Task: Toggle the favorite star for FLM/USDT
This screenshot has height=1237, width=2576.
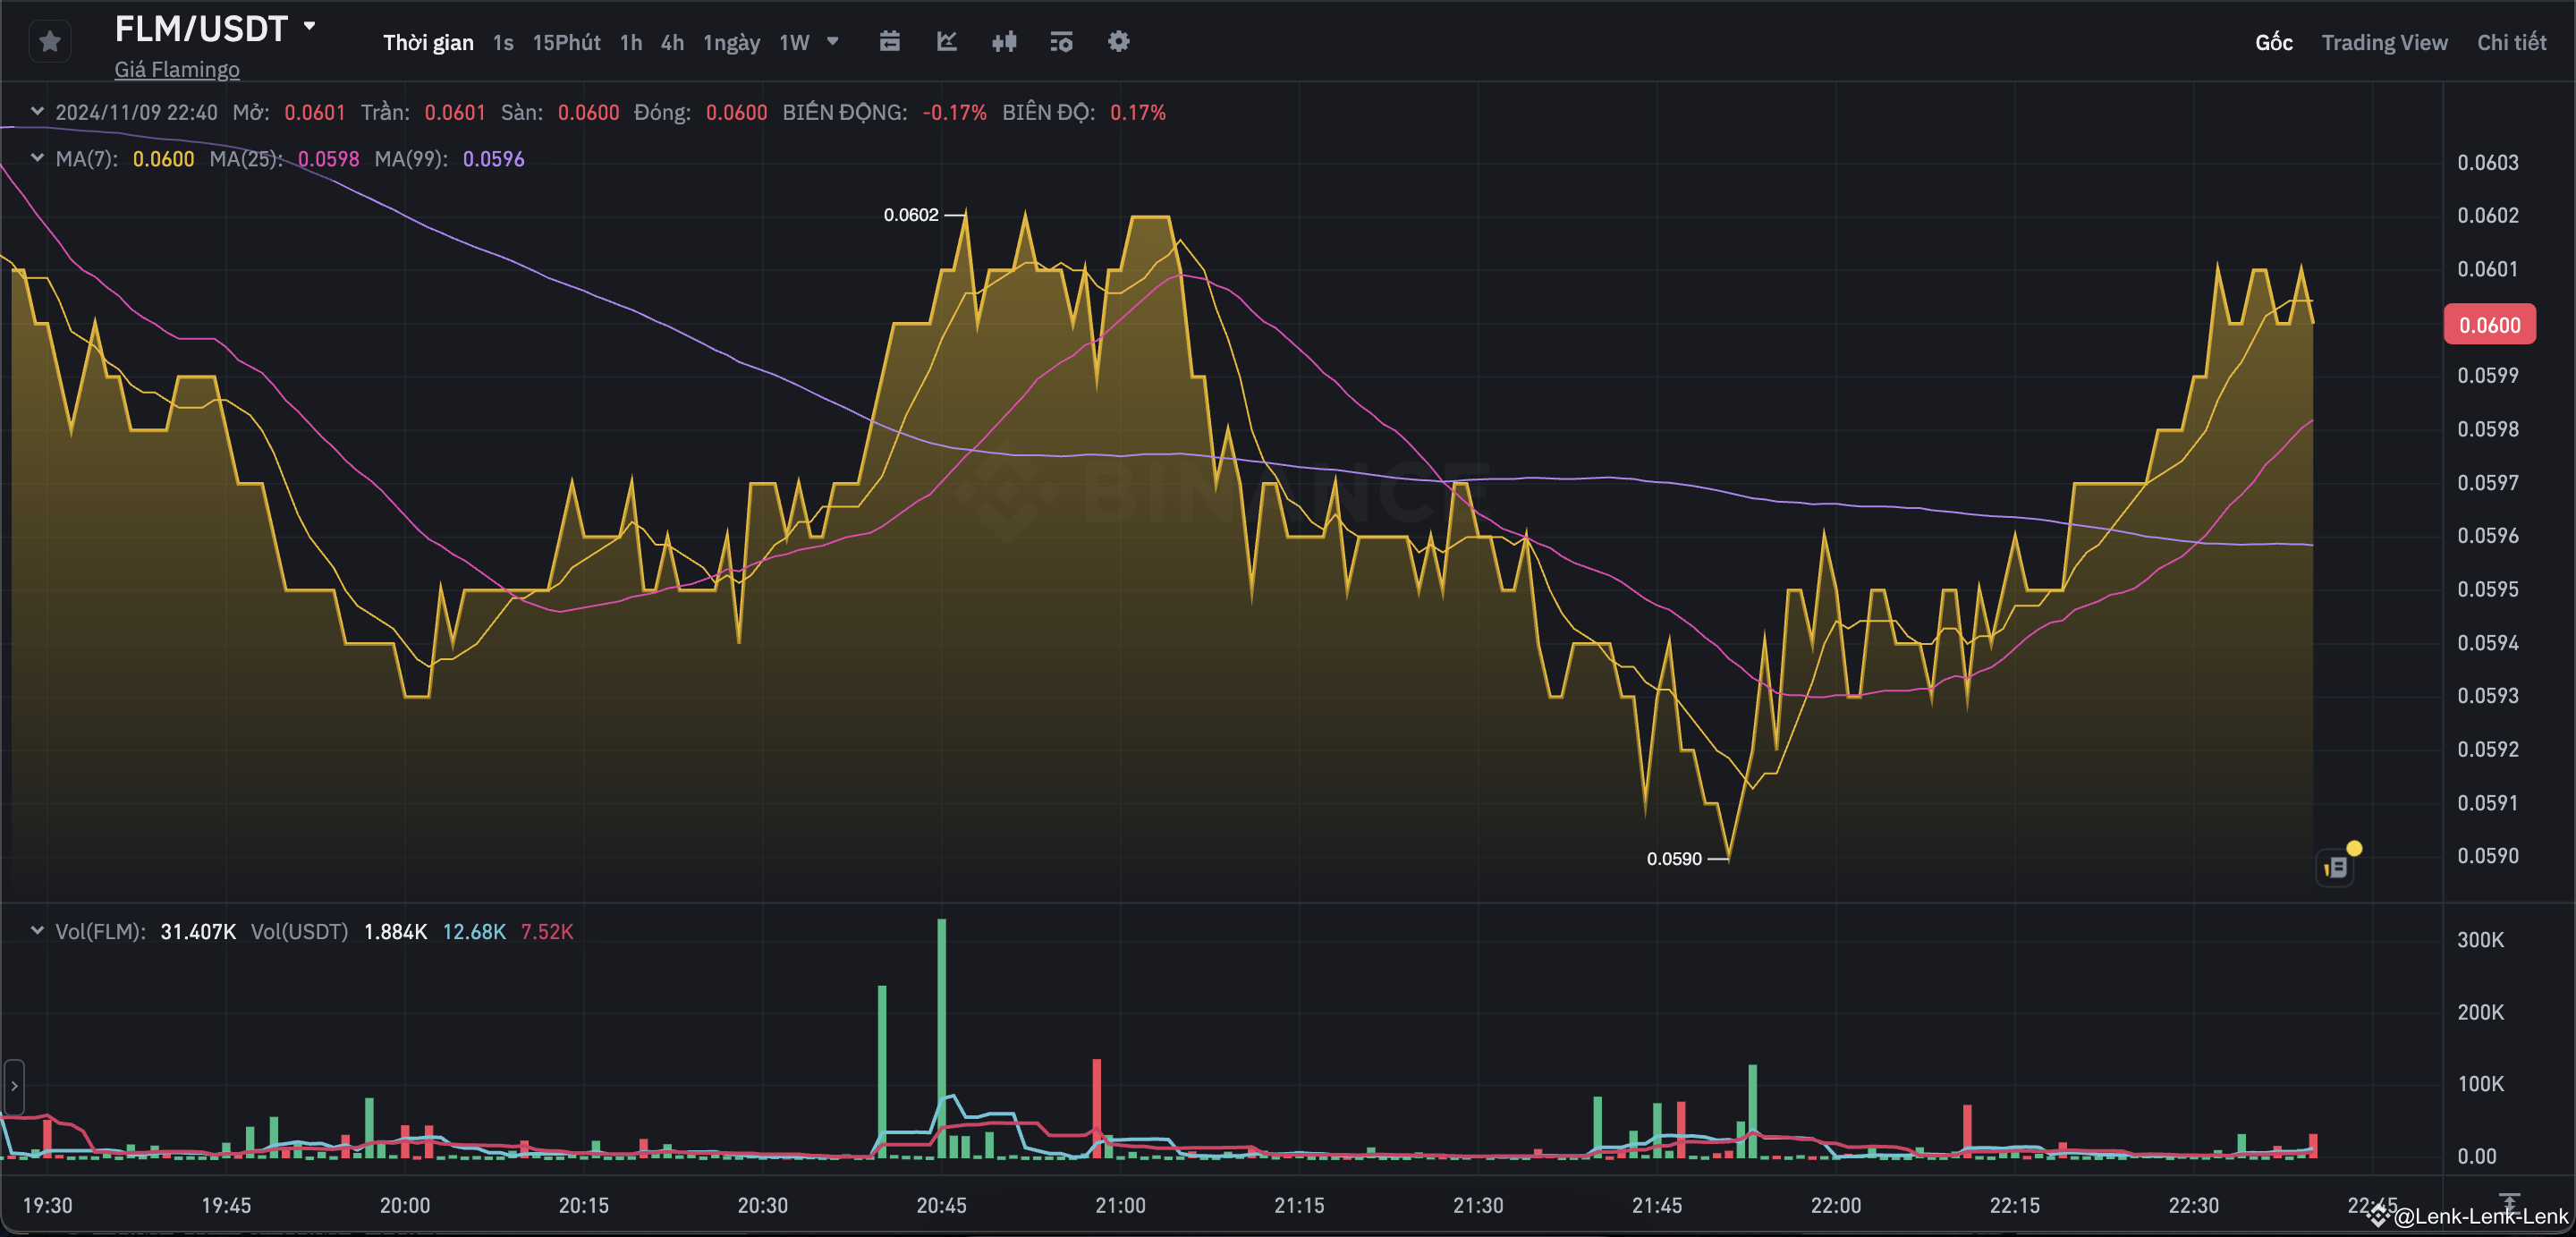Action: coord(49,41)
